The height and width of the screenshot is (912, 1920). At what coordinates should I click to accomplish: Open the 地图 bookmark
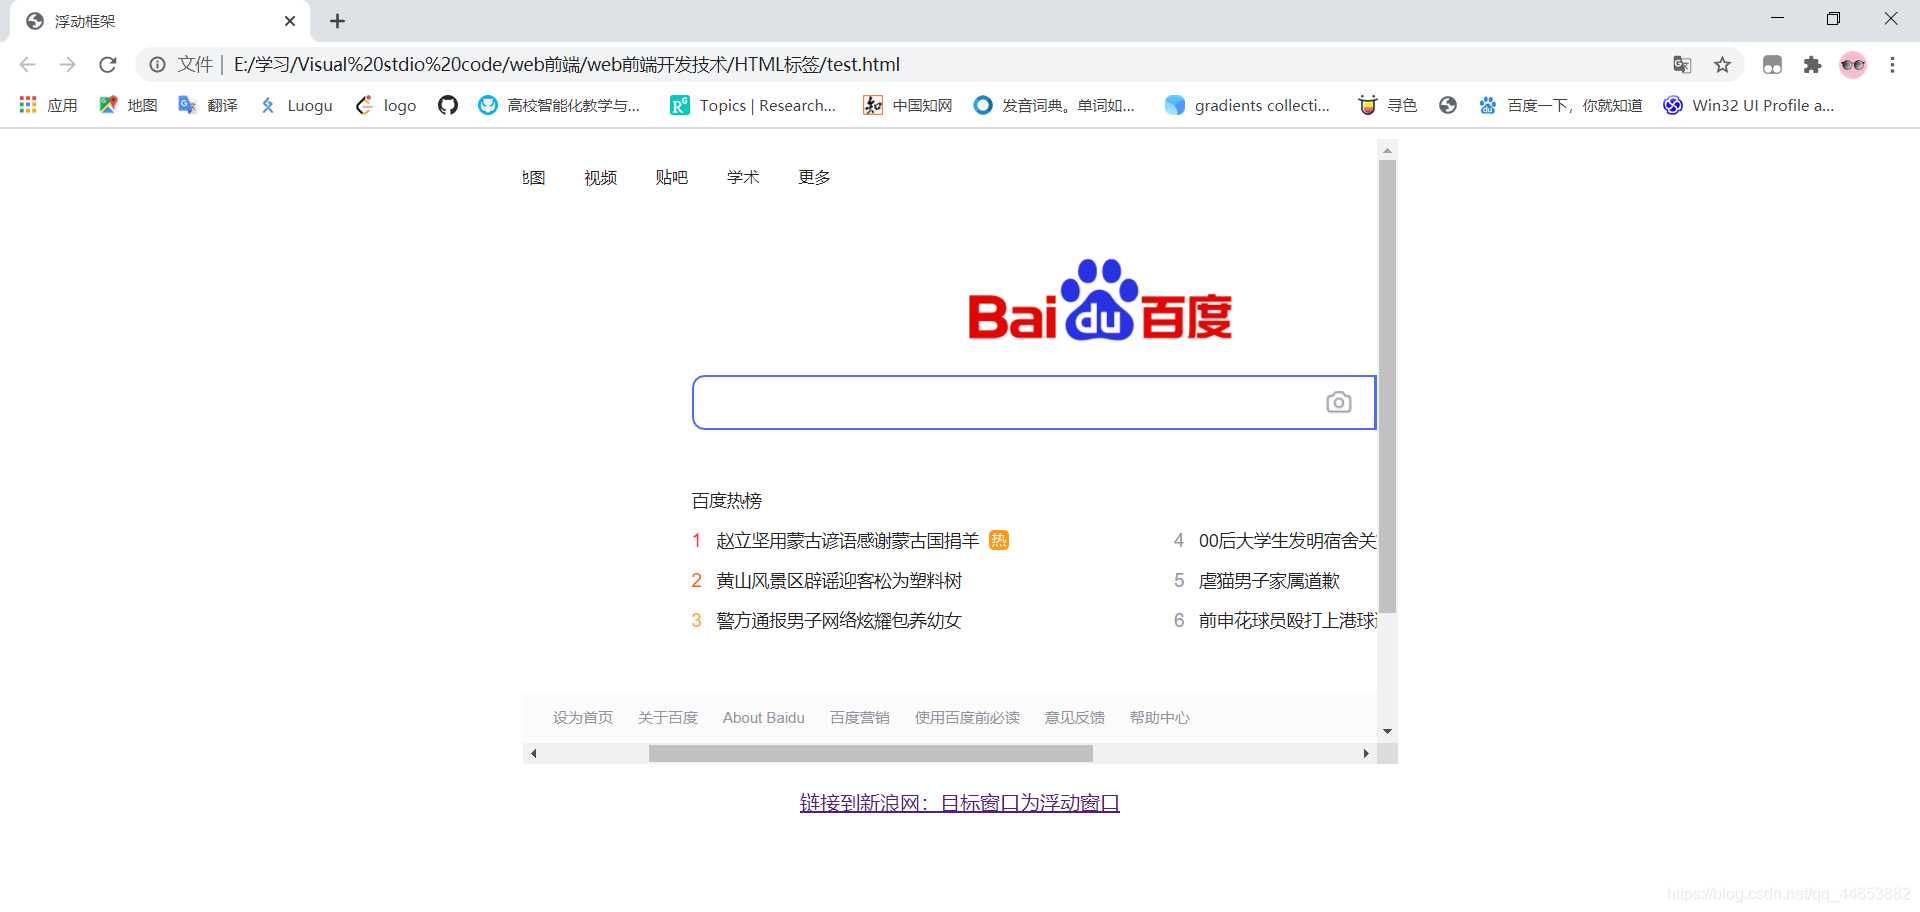coord(128,105)
